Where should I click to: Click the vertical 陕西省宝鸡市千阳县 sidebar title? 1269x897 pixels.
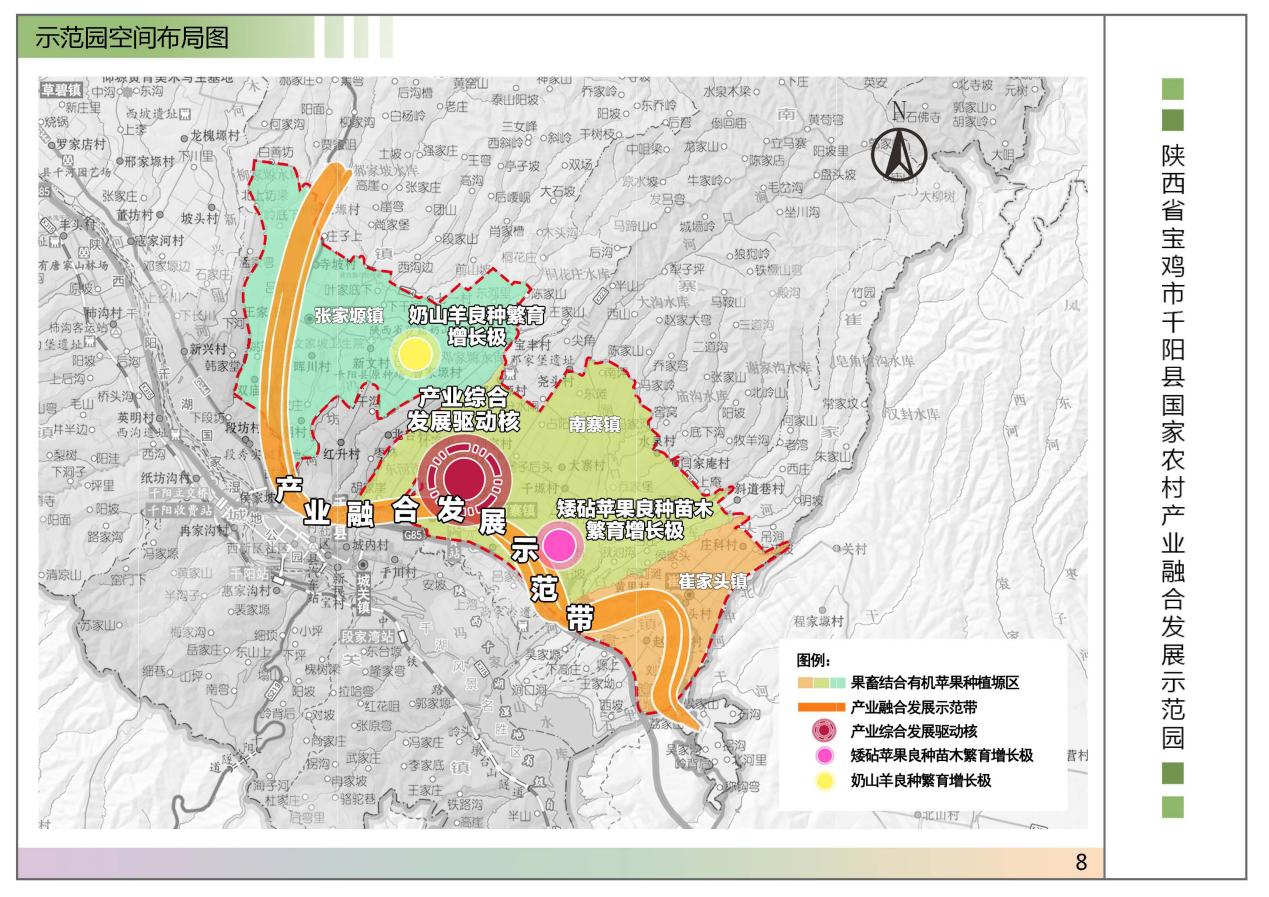pyautogui.click(x=1173, y=450)
